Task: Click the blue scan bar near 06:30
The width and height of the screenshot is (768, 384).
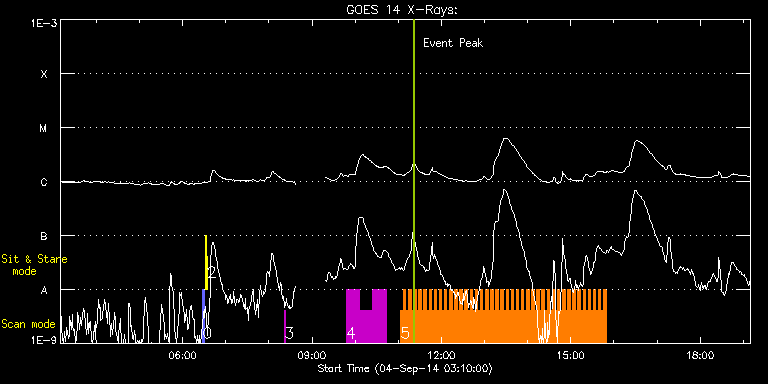Action: pos(204,316)
